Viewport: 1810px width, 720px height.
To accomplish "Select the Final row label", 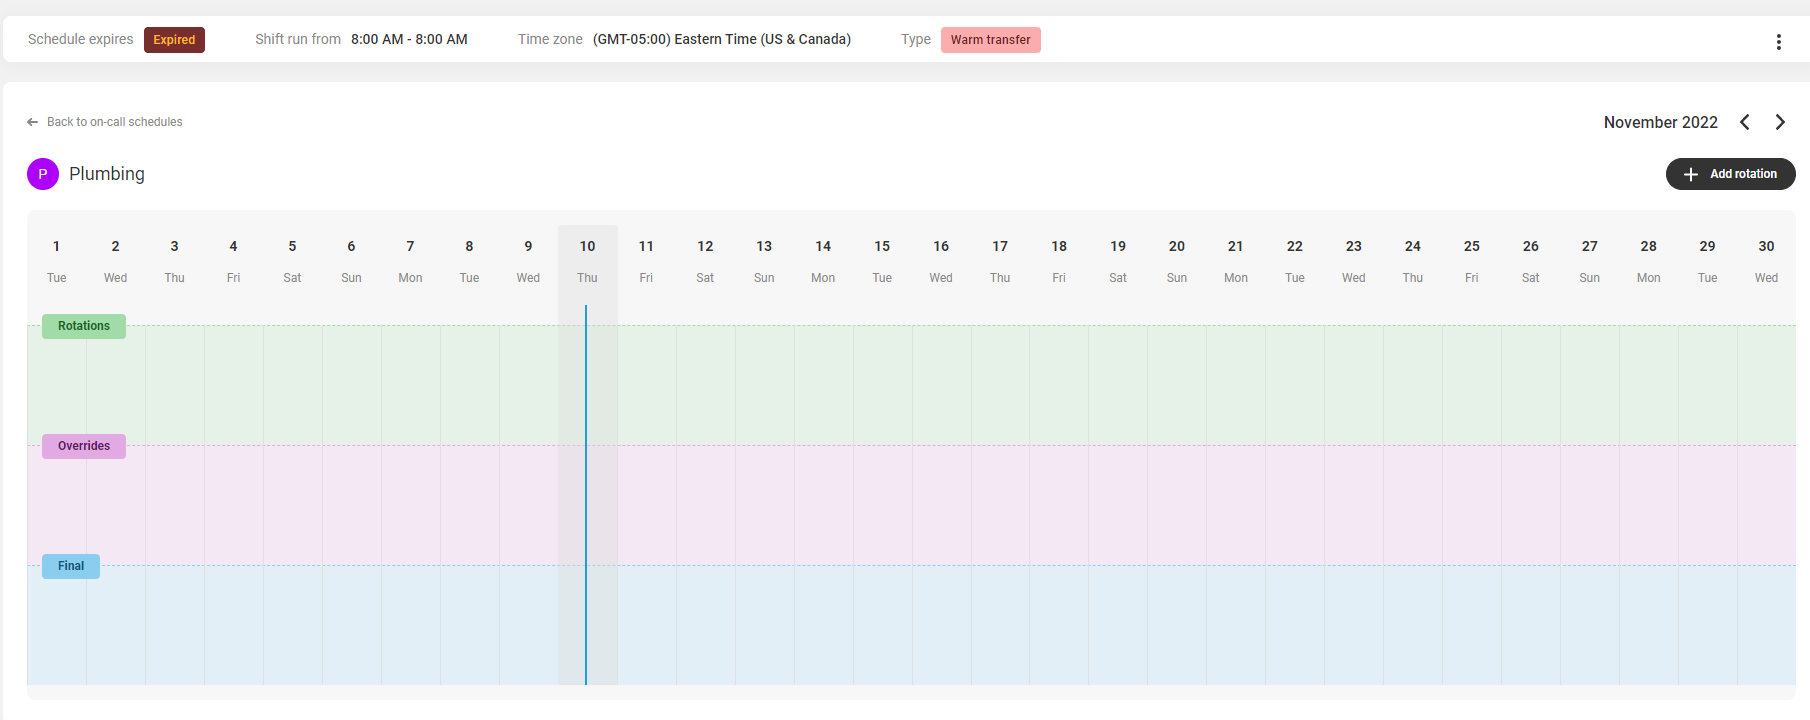I will coord(71,566).
